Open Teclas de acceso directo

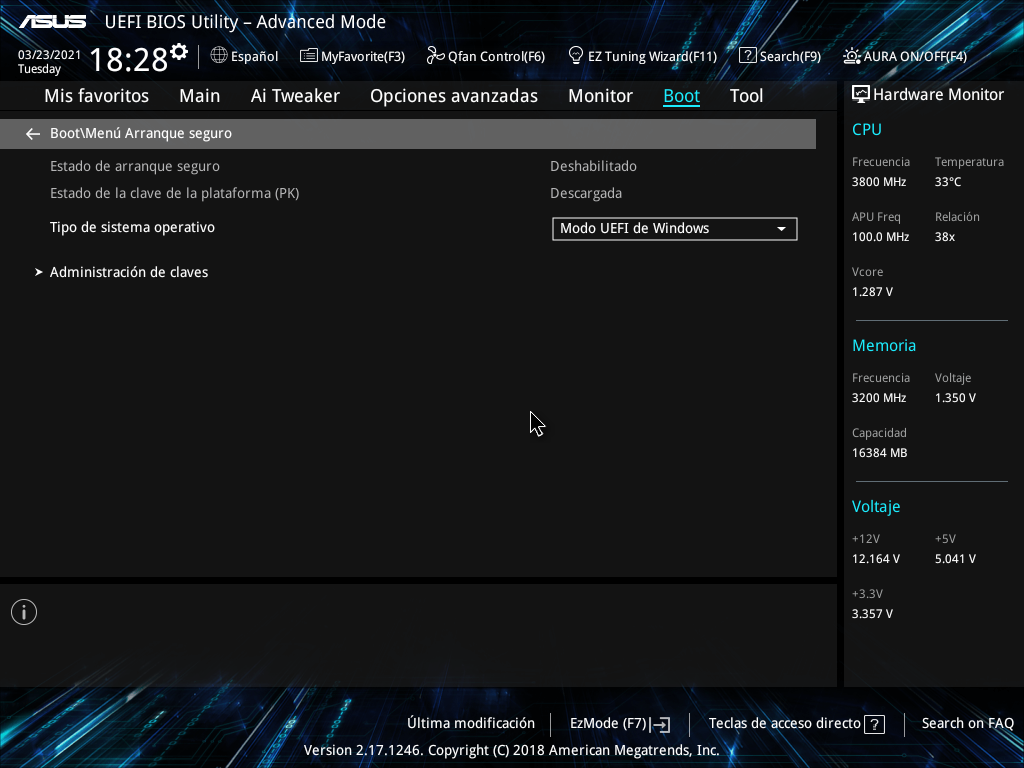click(x=797, y=724)
